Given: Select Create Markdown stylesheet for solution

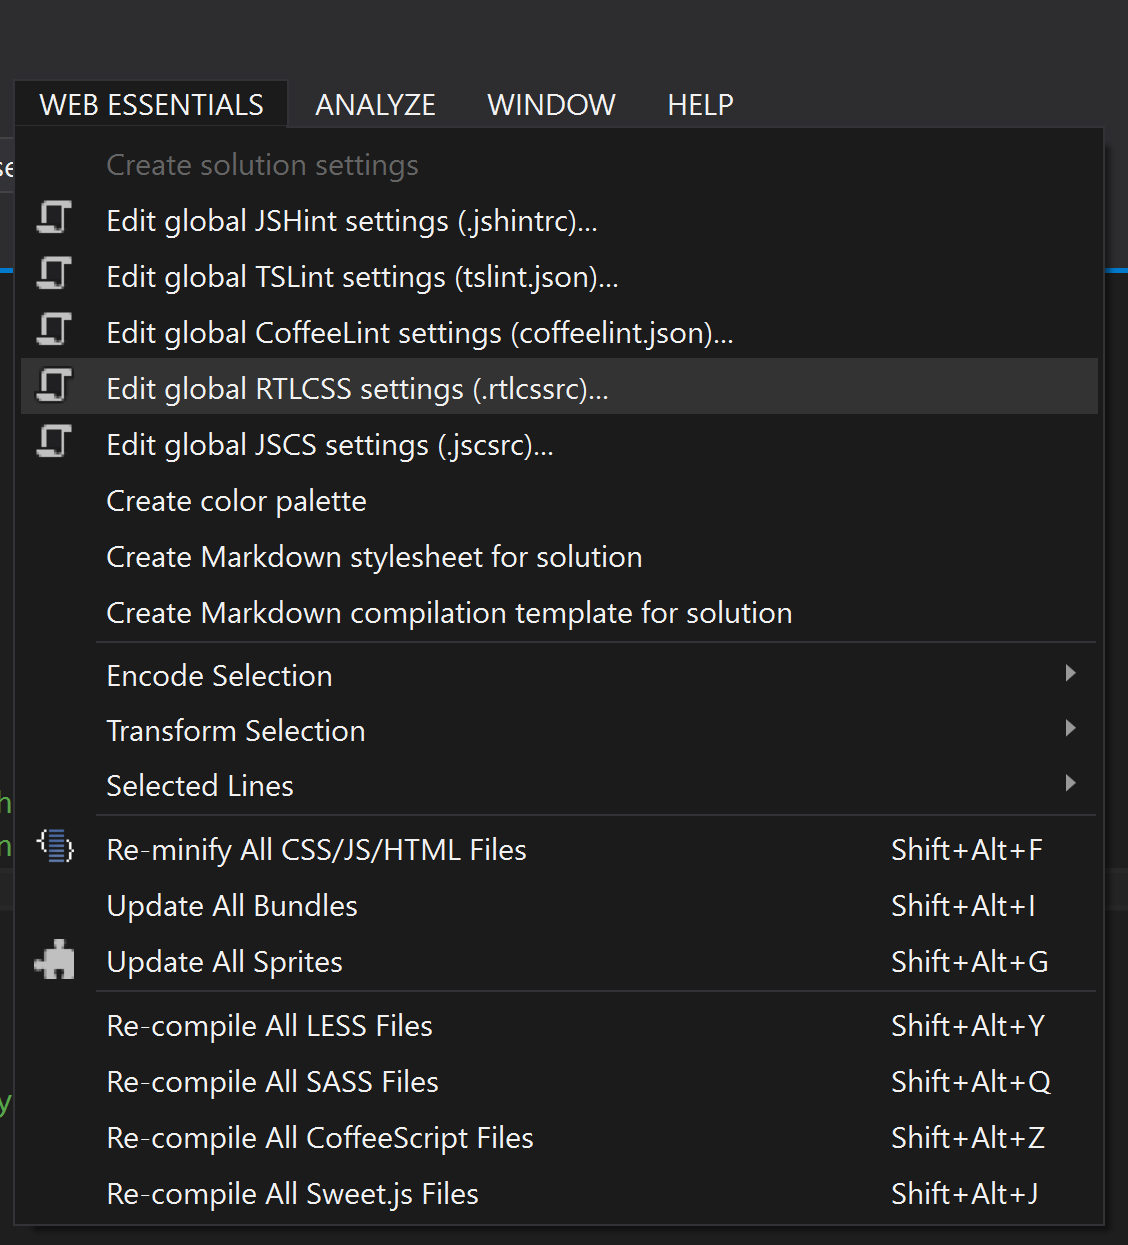Looking at the screenshot, I should (374, 557).
